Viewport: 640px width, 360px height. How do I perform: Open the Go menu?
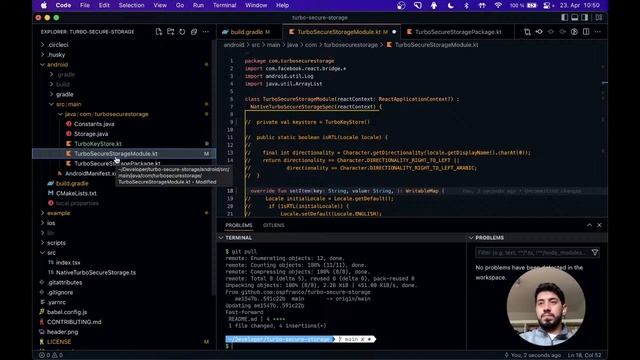180,5
